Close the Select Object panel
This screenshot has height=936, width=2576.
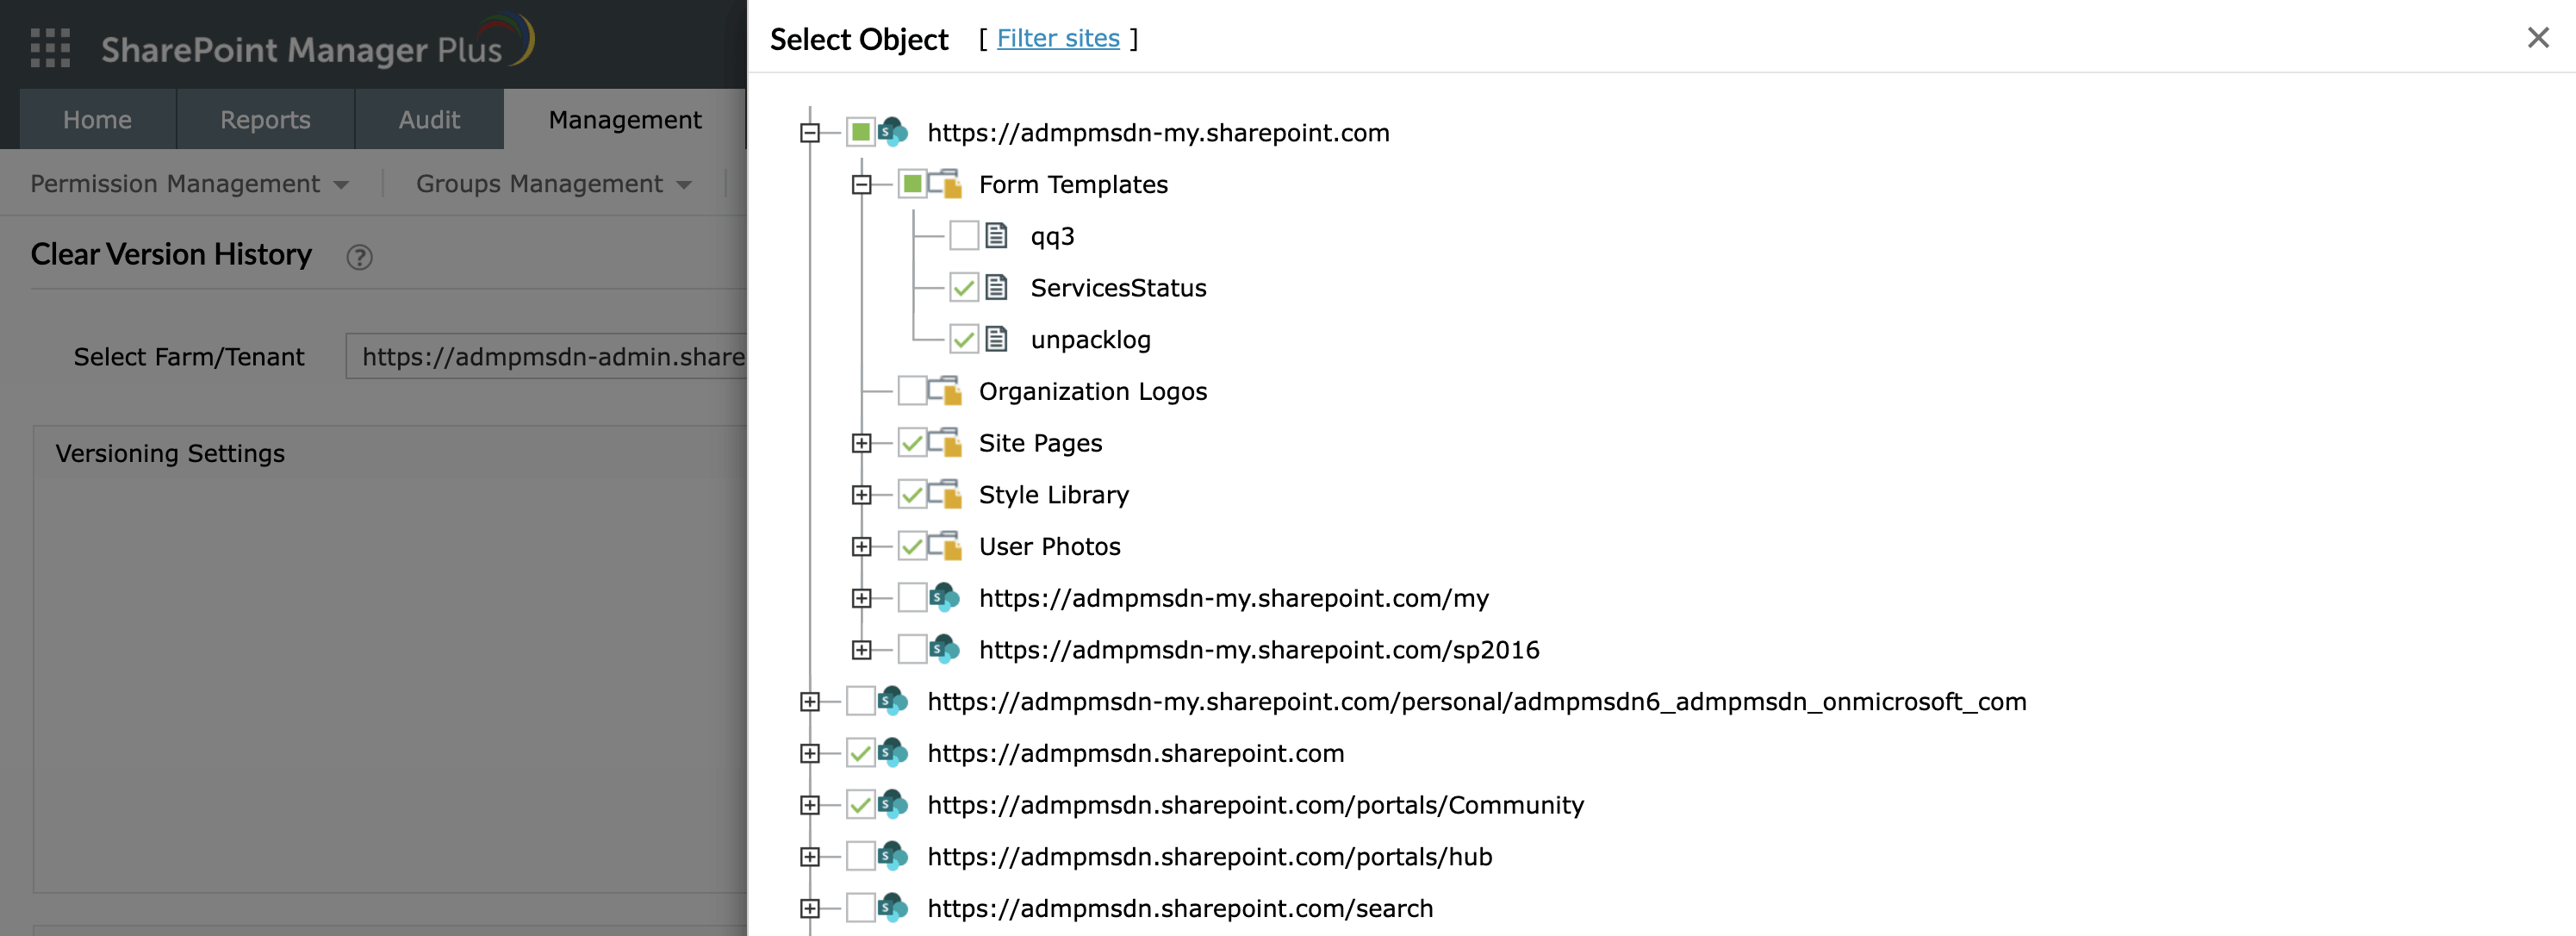[2538, 38]
